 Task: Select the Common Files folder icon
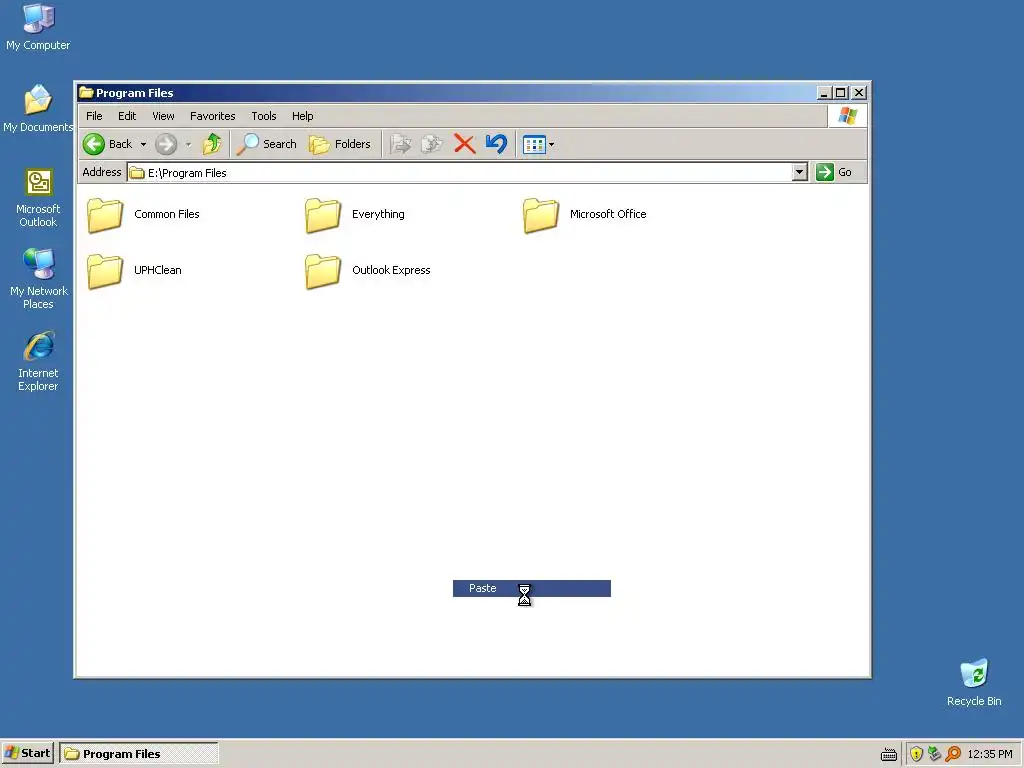point(105,215)
